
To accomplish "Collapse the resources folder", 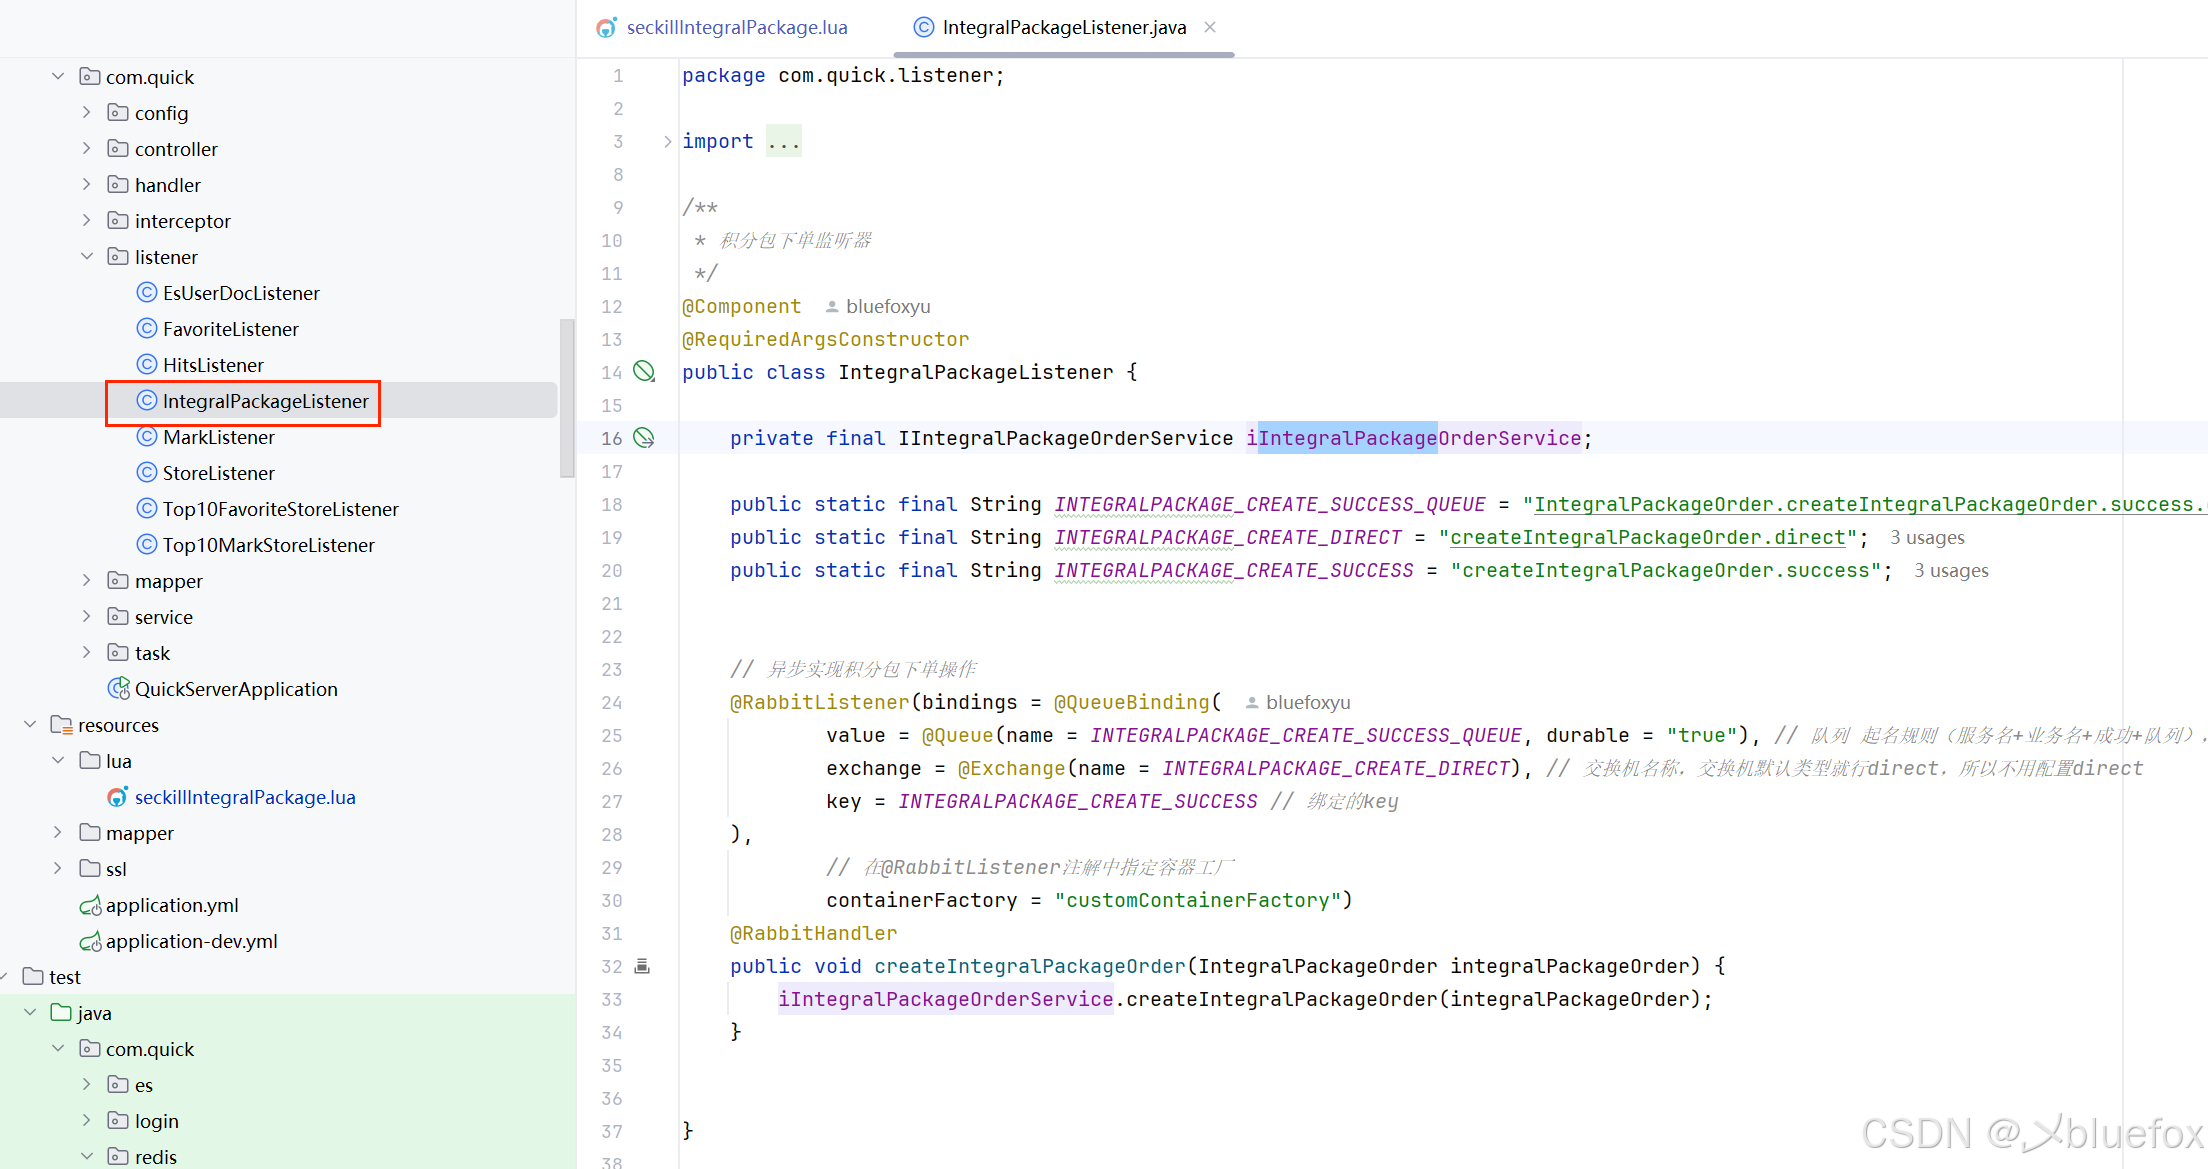I will pyautogui.click(x=30, y=725).
